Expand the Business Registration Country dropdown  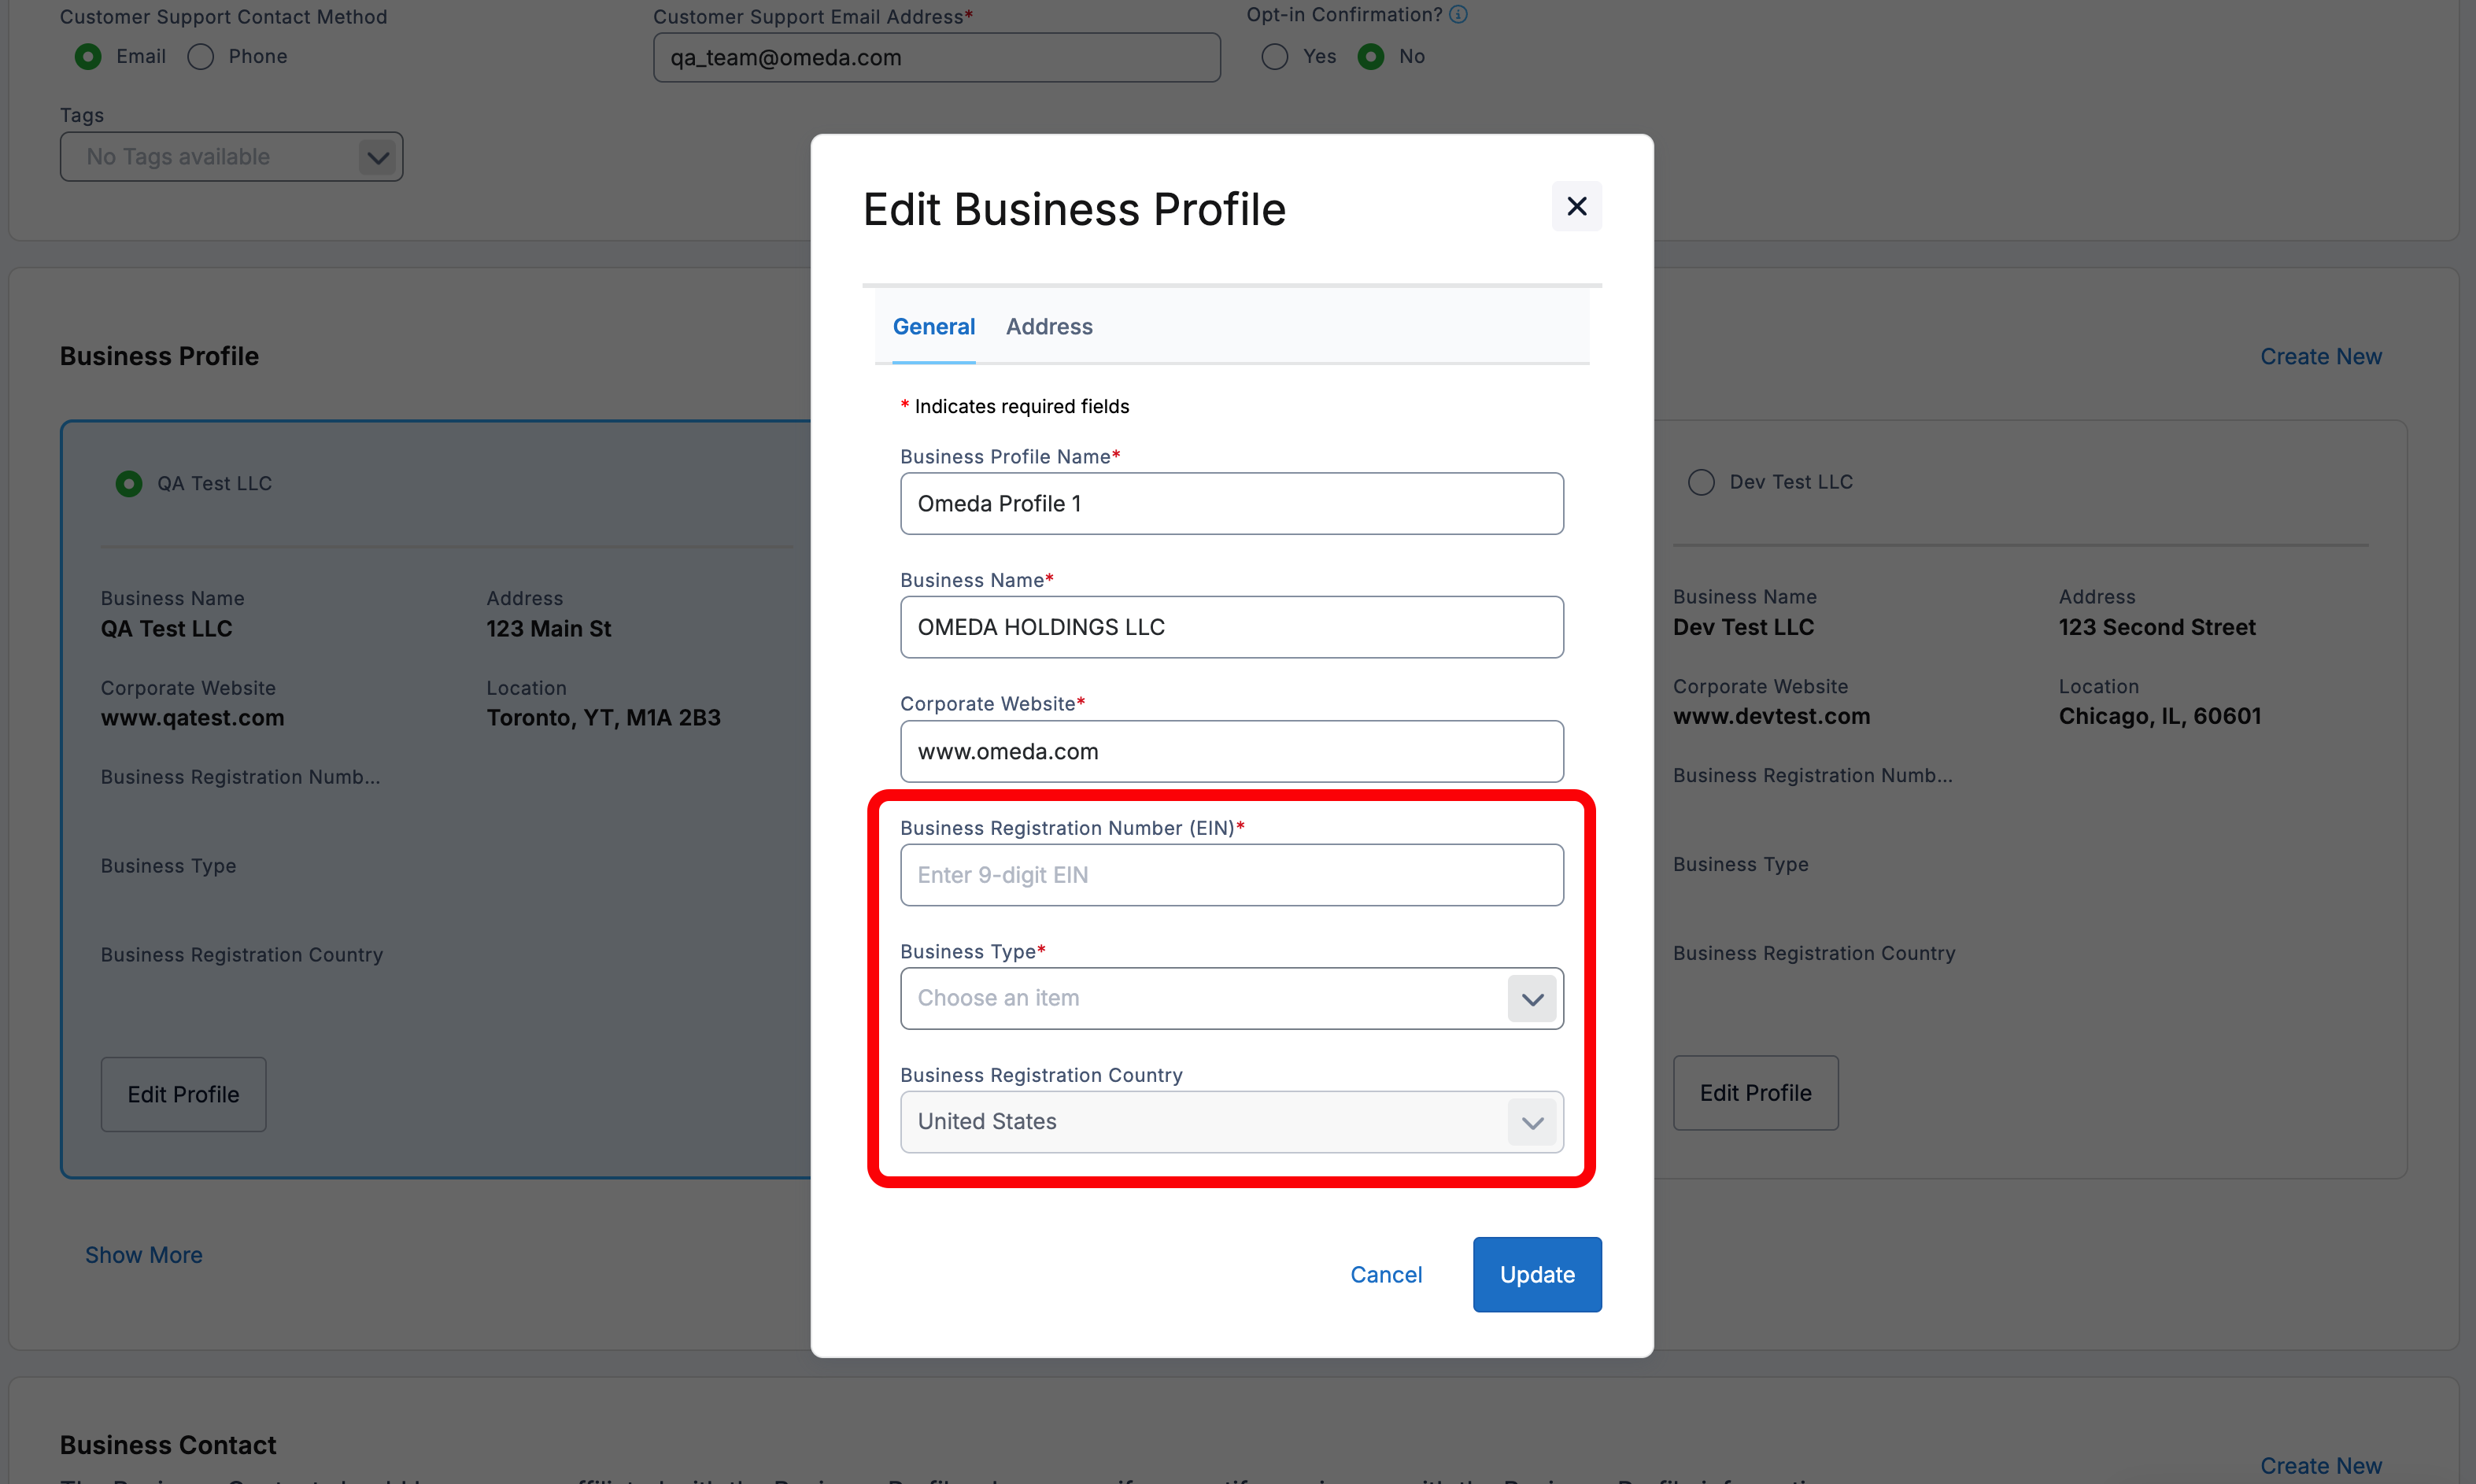click(x=1532, y=1122)
